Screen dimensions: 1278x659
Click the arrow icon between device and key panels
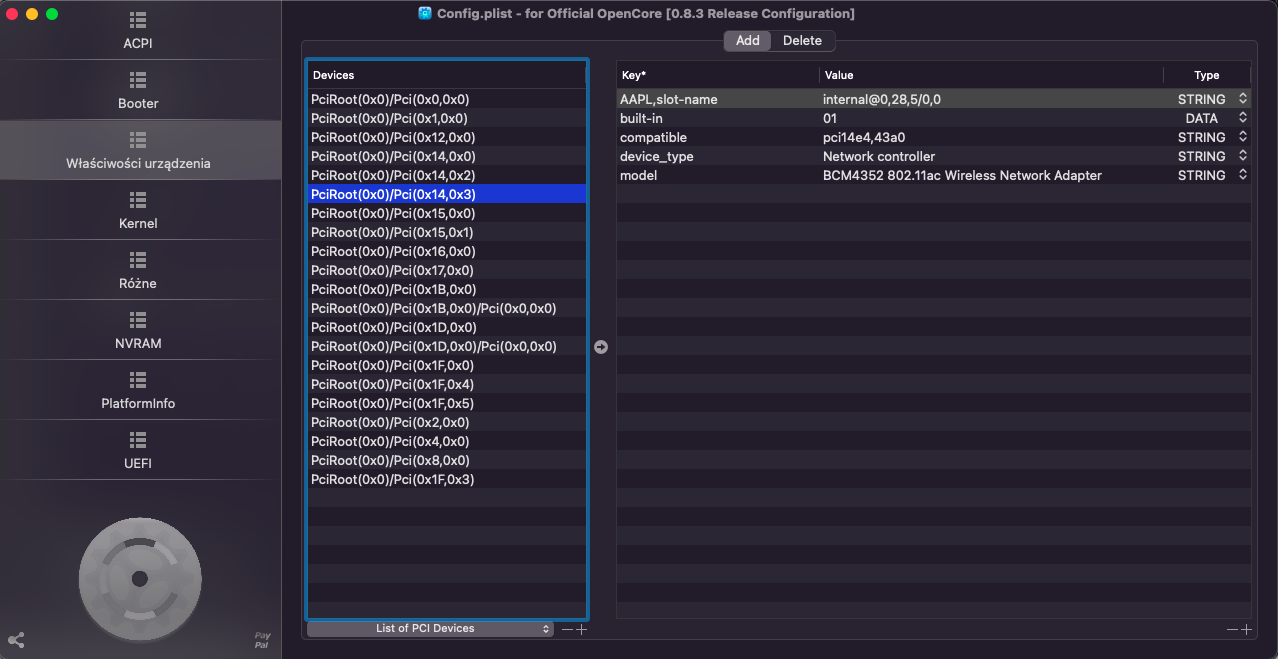[601, 347]
